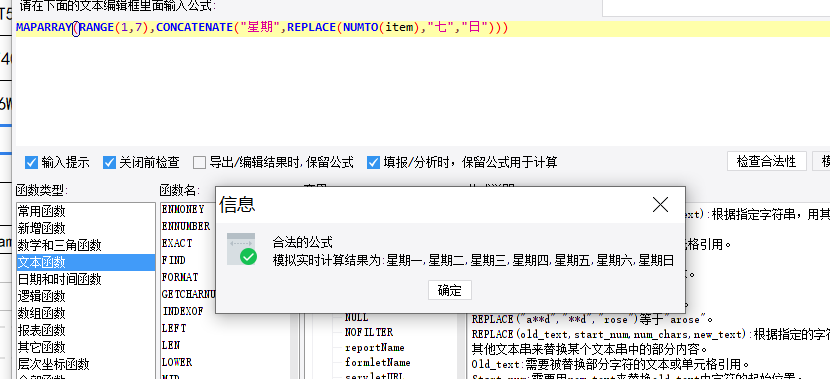Viewport: 830px width, 379px height.
Task: Select 层次坐标函数 category
Action: [x=85, y=364]
